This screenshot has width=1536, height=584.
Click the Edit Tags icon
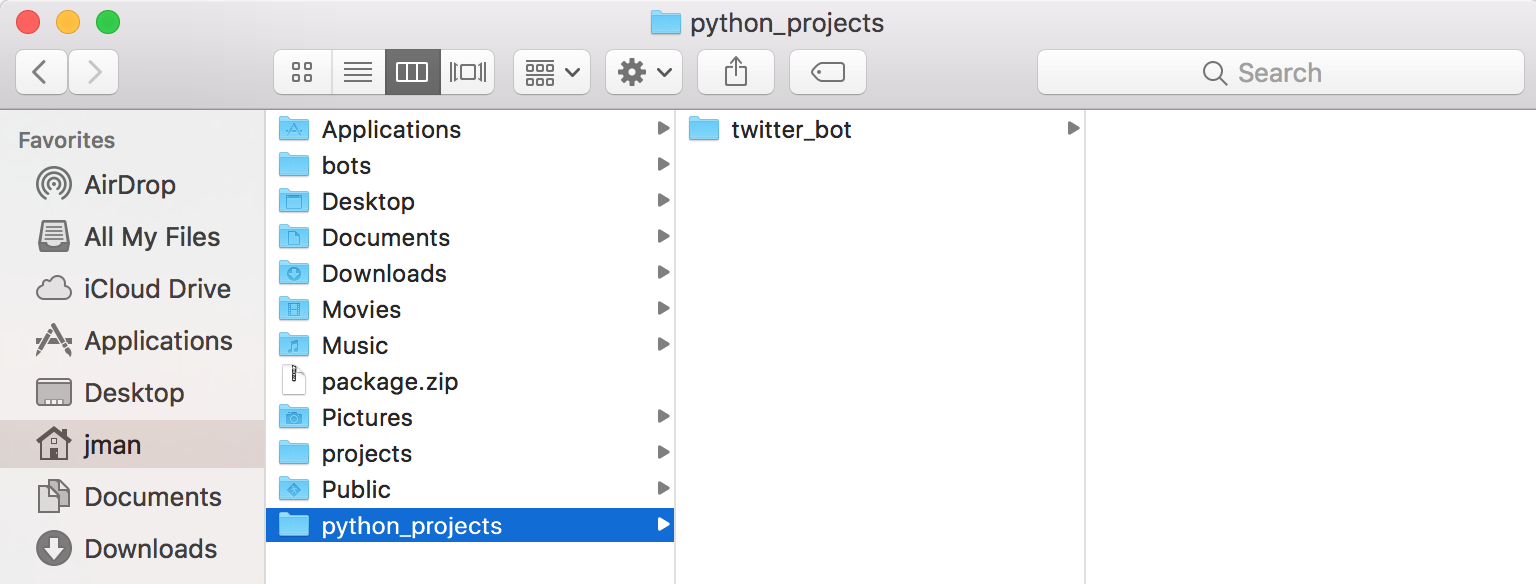coord(828,72)
